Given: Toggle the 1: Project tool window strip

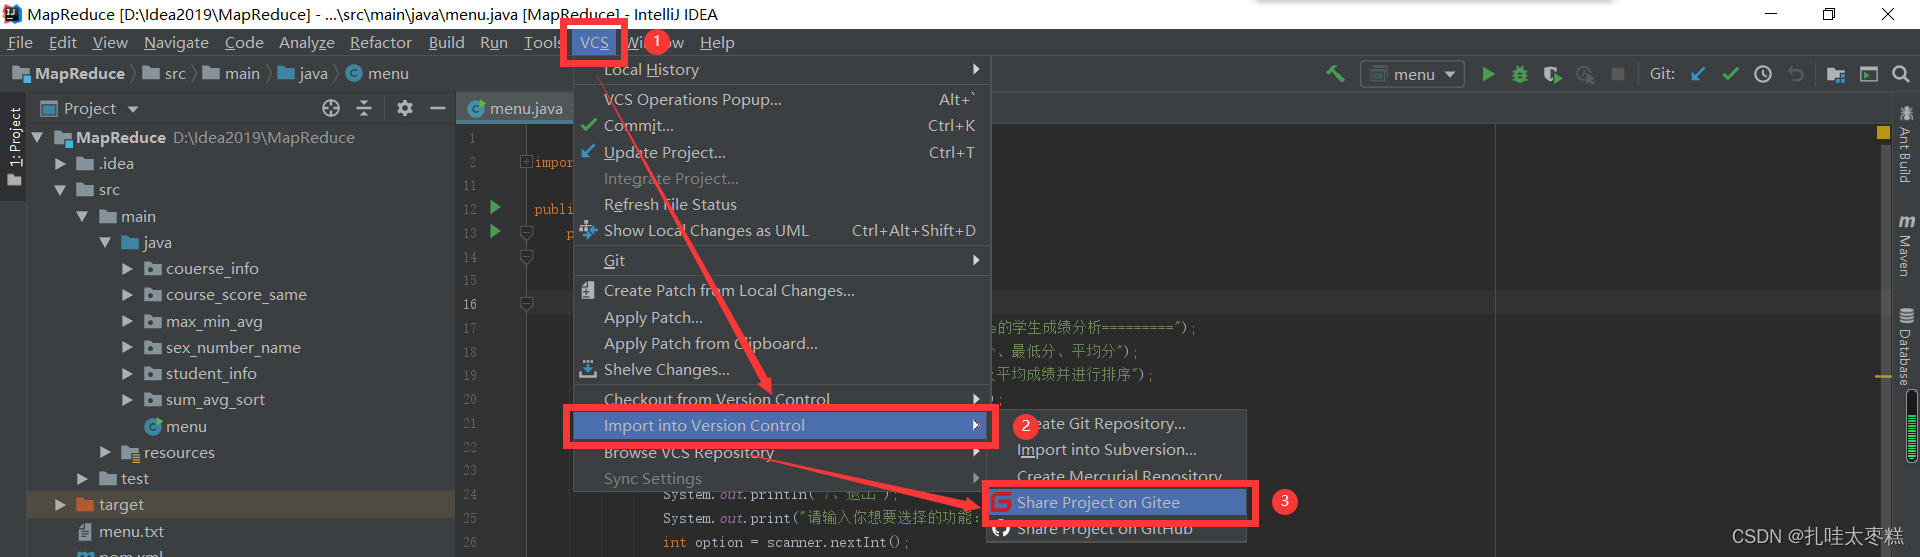Looking at the screenshot, I should [14, 146].
